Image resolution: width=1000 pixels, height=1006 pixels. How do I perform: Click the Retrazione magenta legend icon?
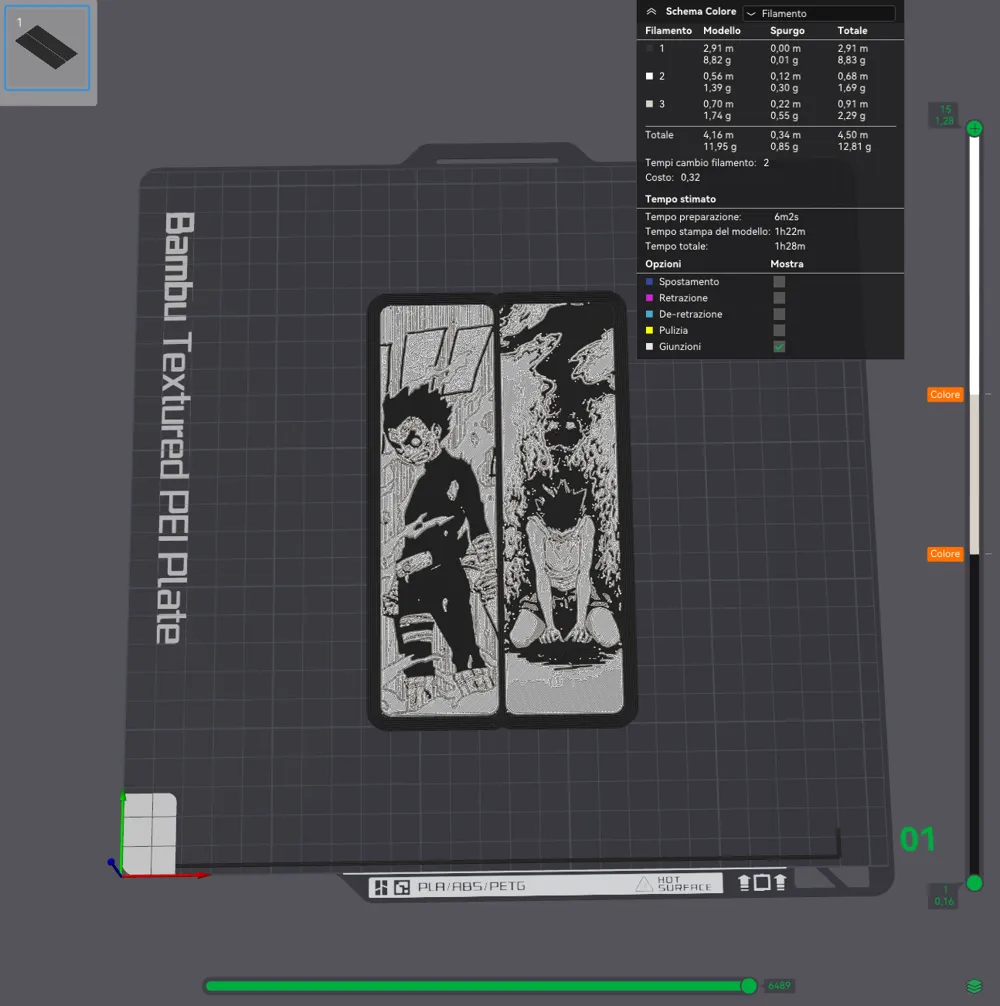coord(649,298)
